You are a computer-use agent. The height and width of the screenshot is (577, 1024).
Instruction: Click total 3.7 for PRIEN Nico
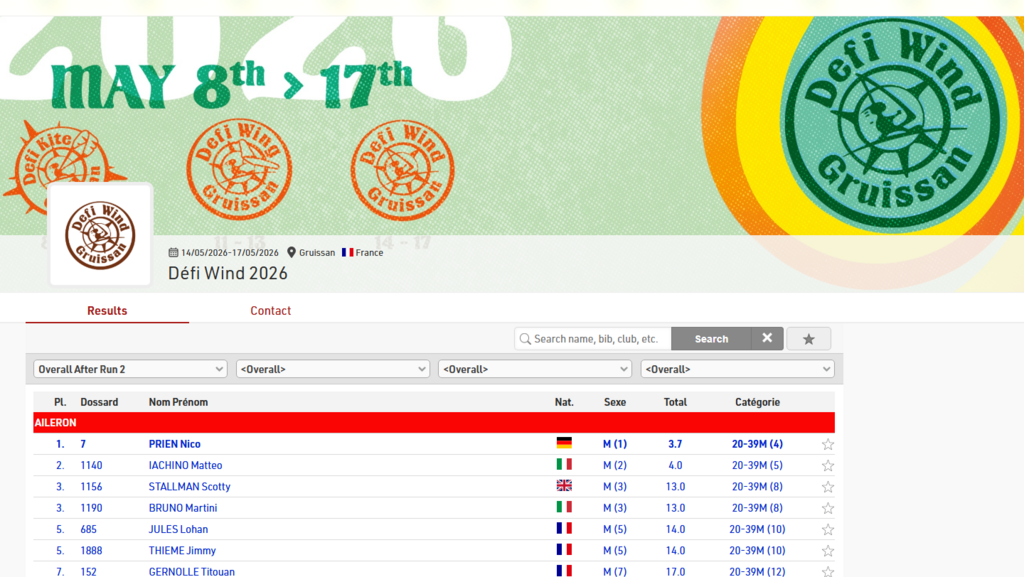click(675, 444)
